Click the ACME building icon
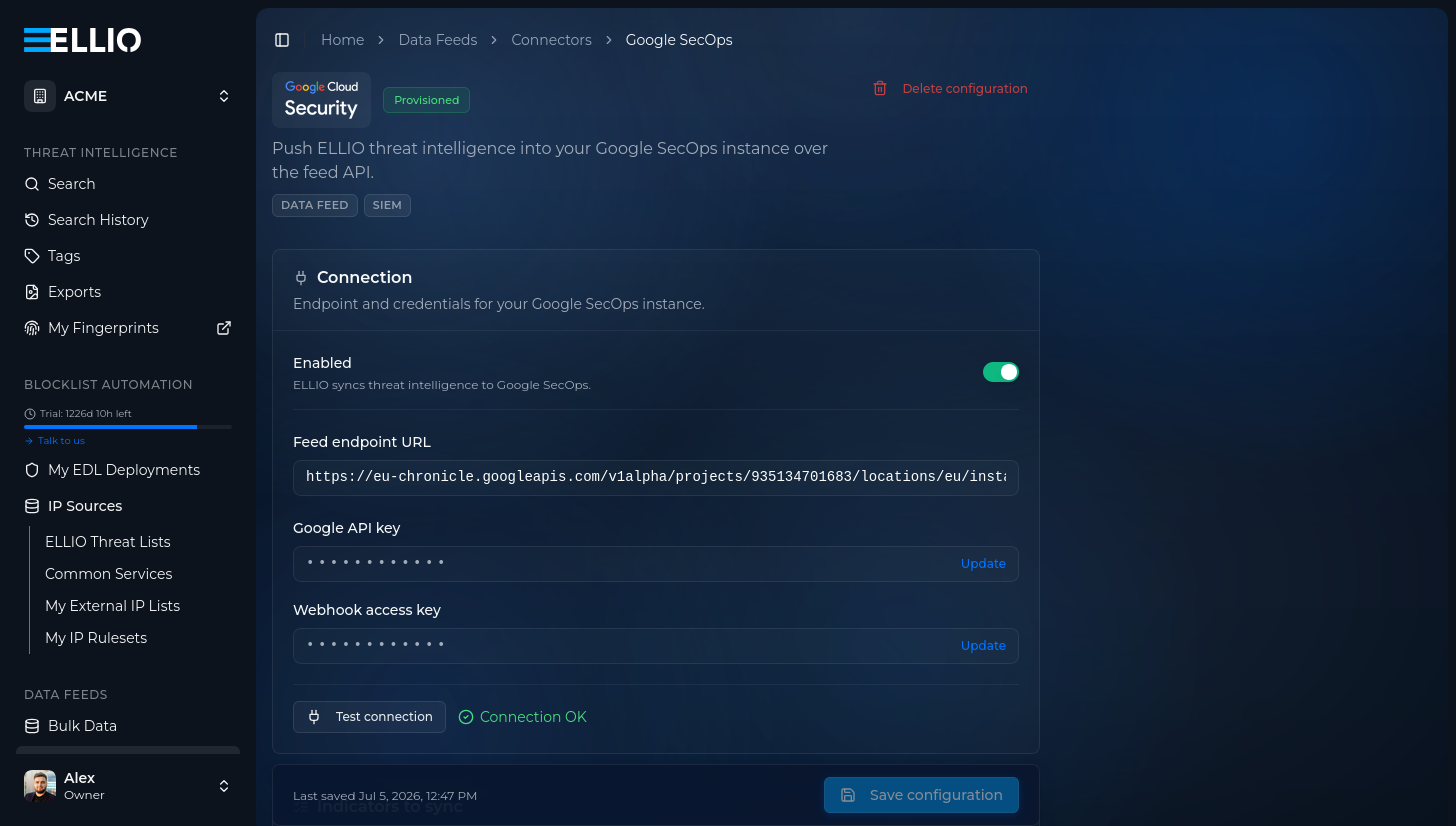 40,96
